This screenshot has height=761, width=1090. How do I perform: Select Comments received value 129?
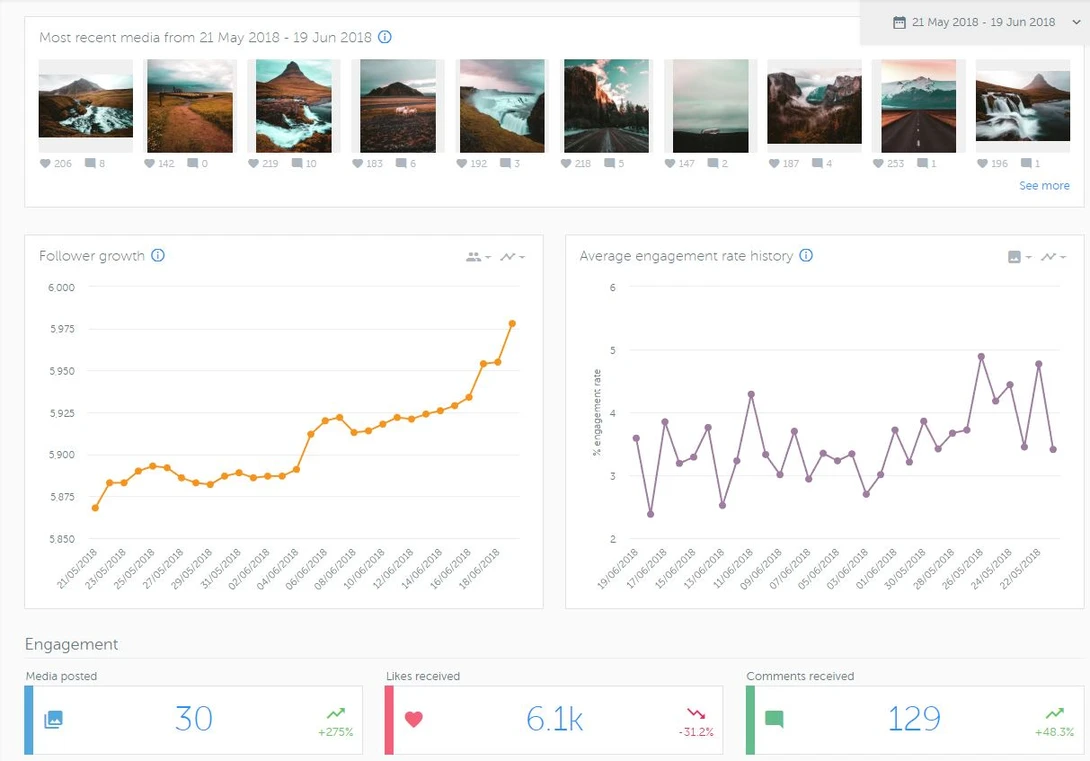[914, 719]
